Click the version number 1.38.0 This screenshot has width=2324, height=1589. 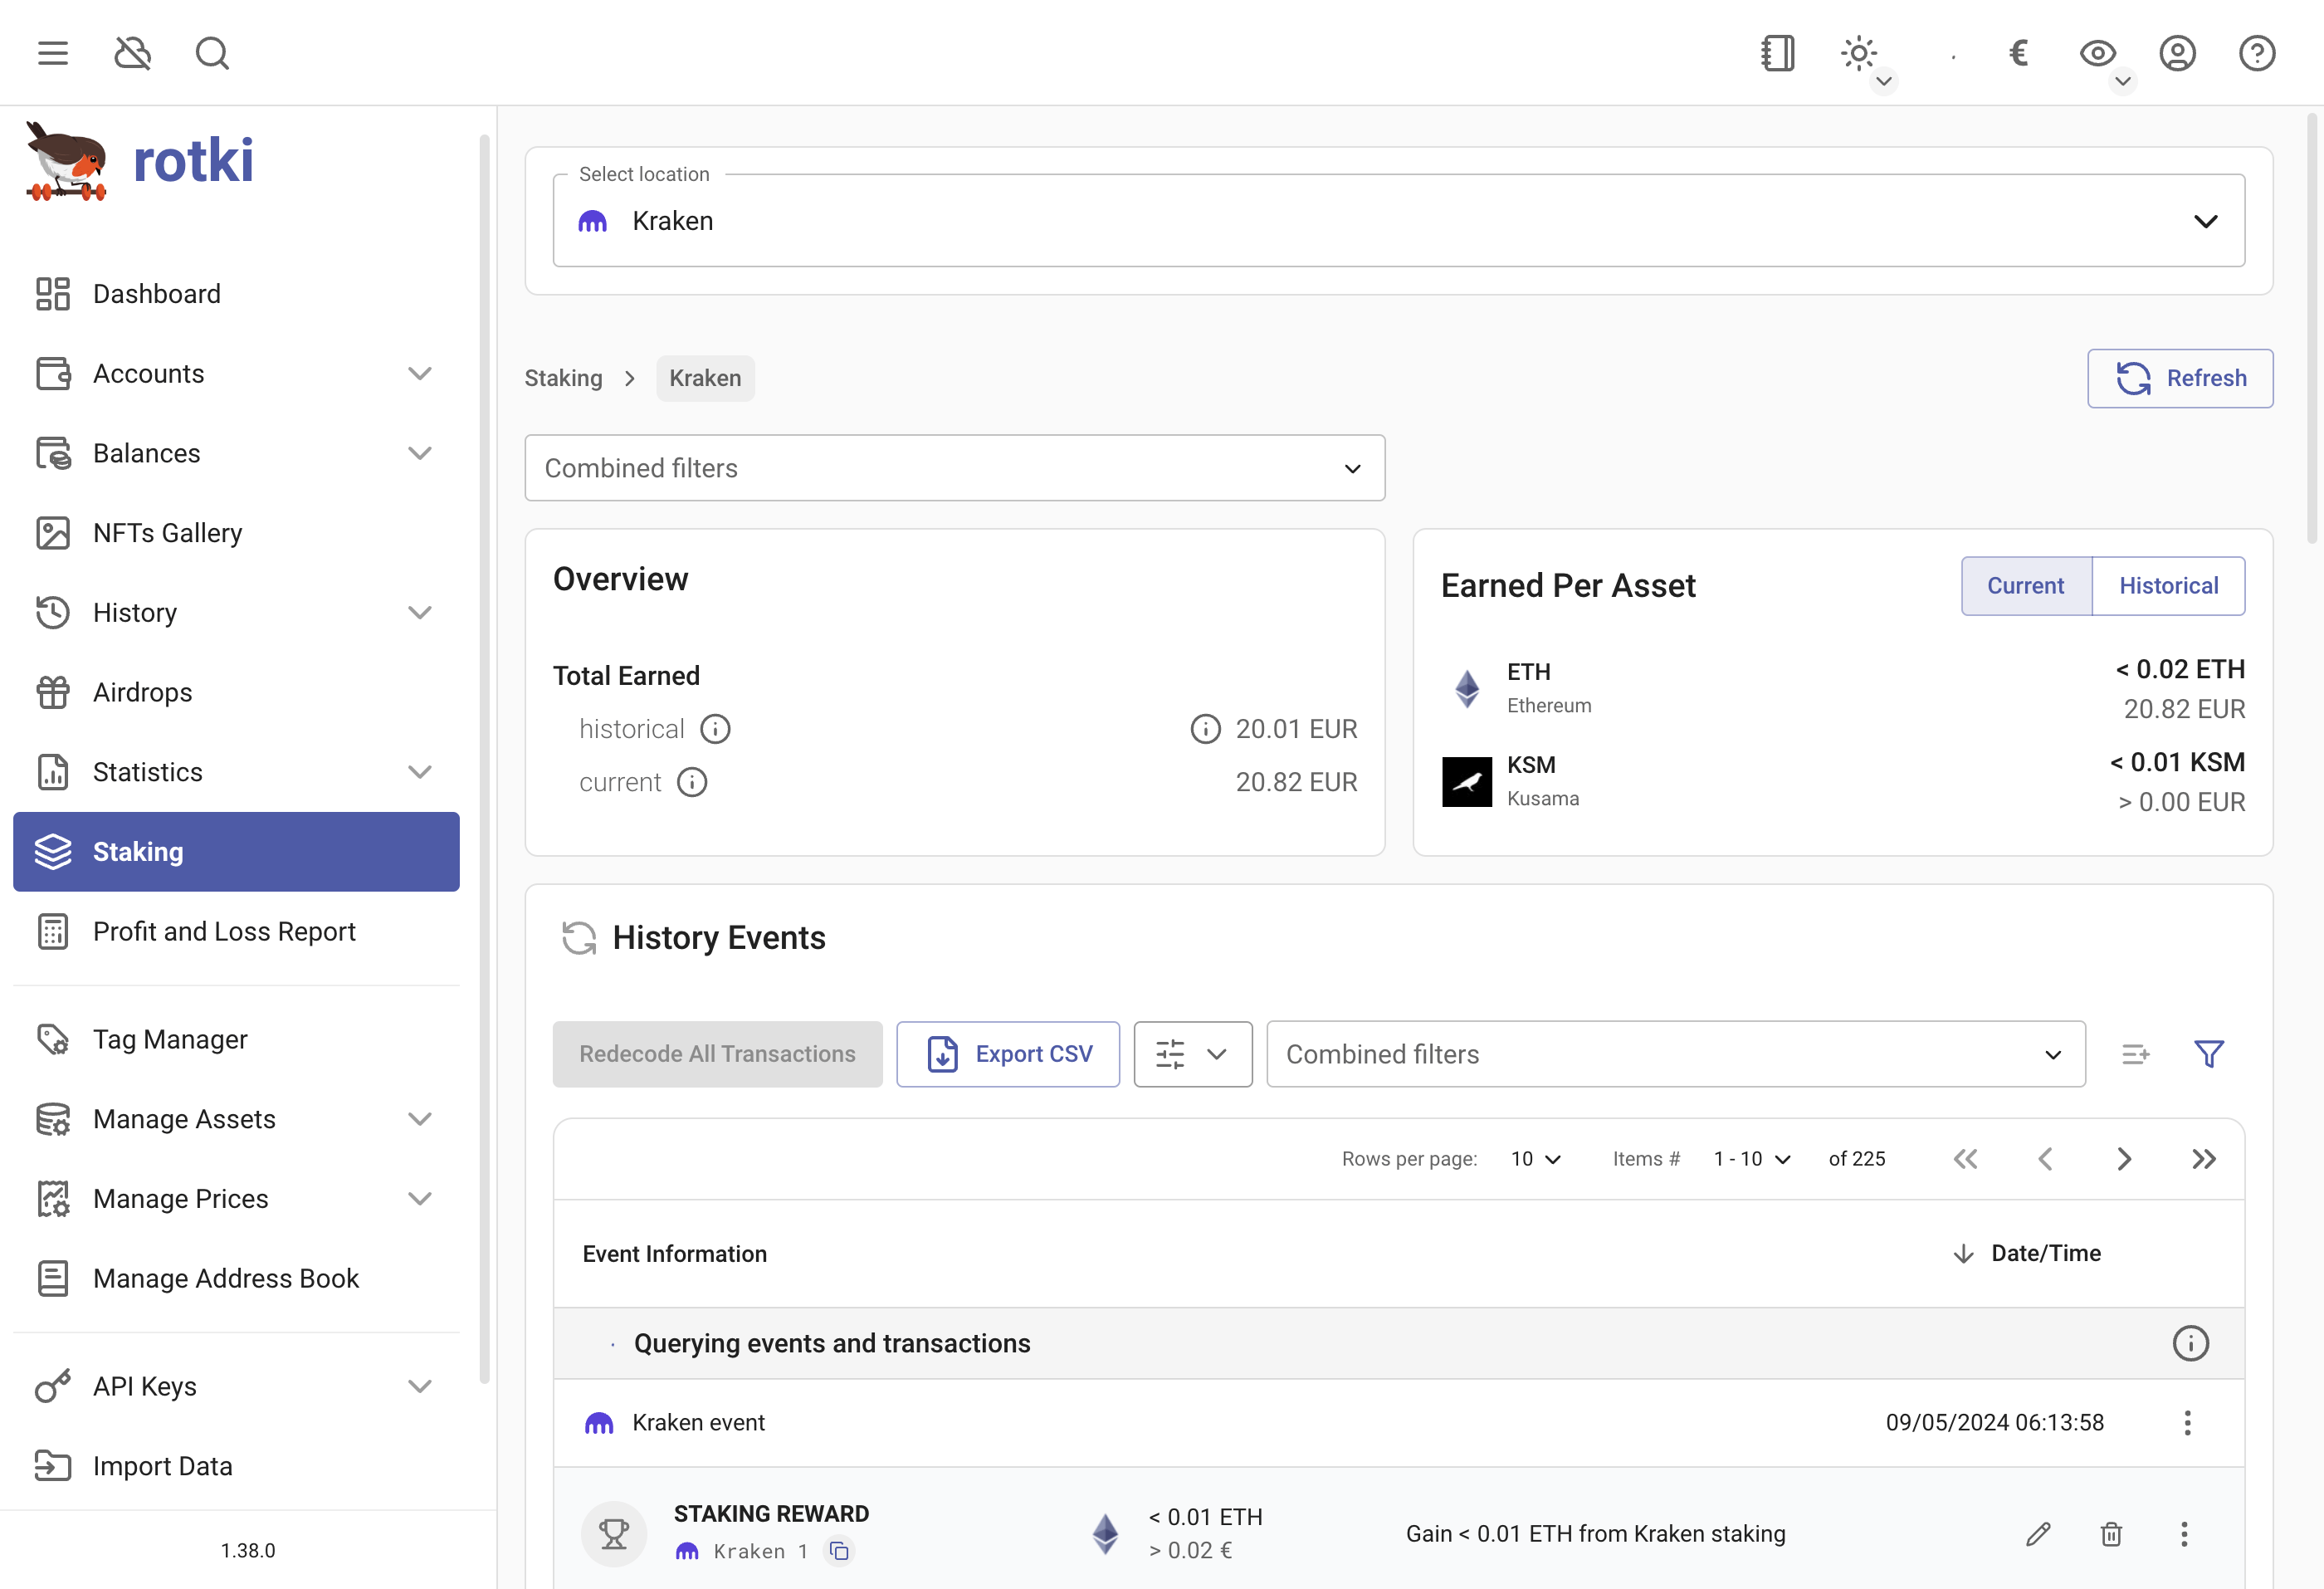[x=248, y=1550]
